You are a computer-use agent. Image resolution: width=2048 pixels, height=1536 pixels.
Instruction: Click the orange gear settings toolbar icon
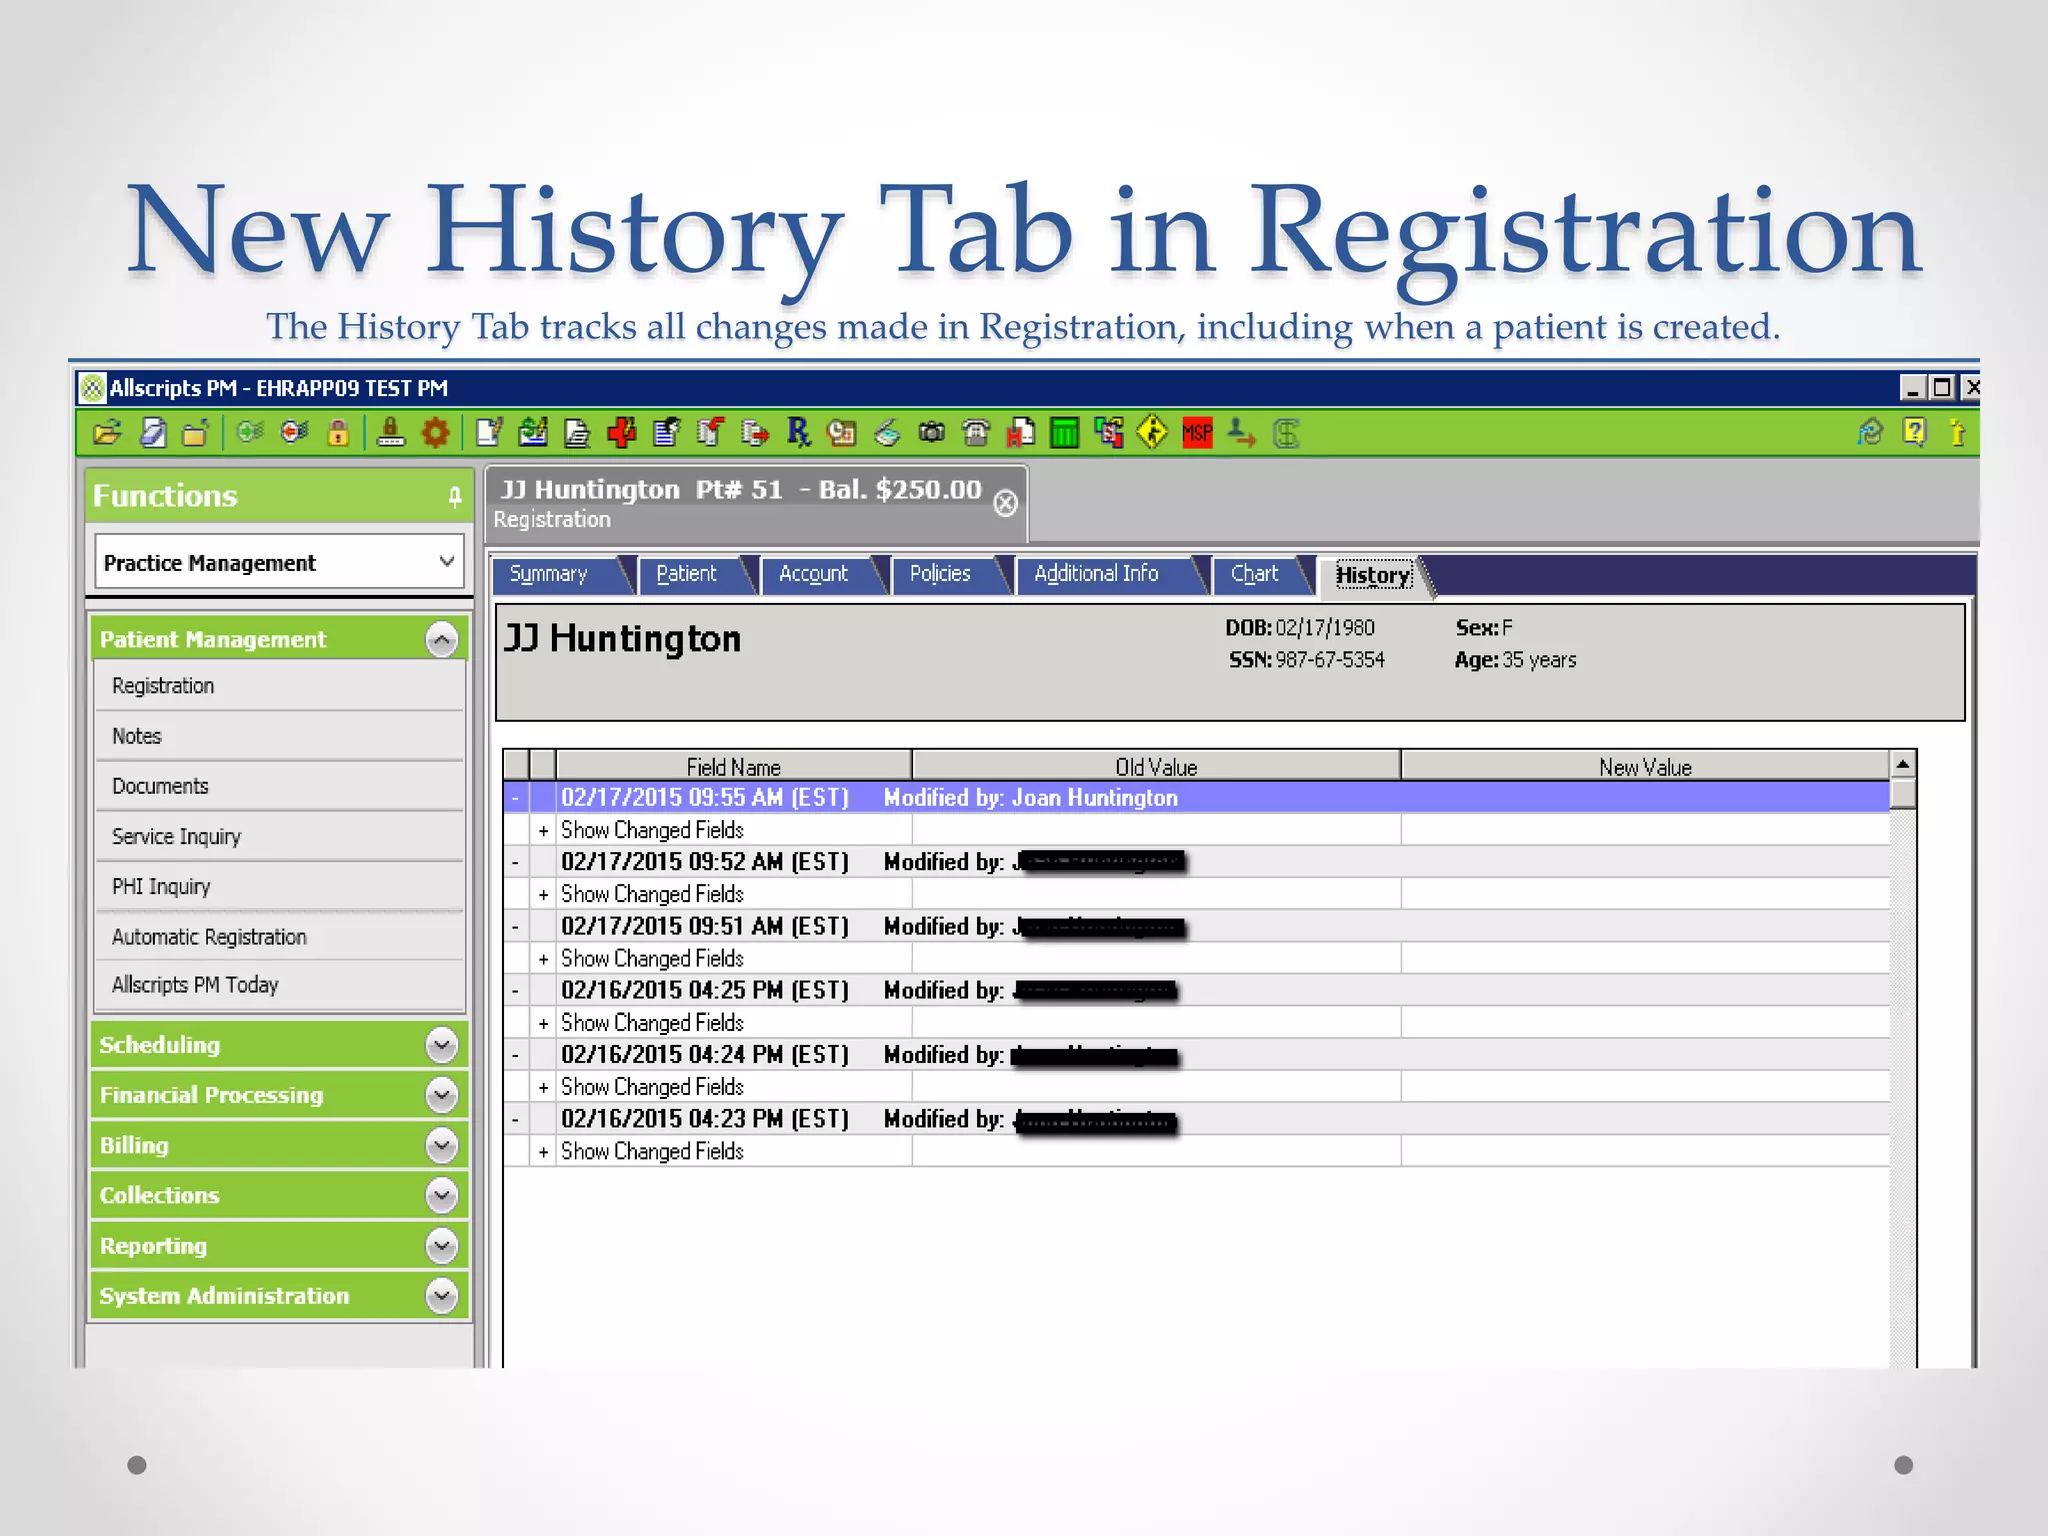(x=435, y=433)
